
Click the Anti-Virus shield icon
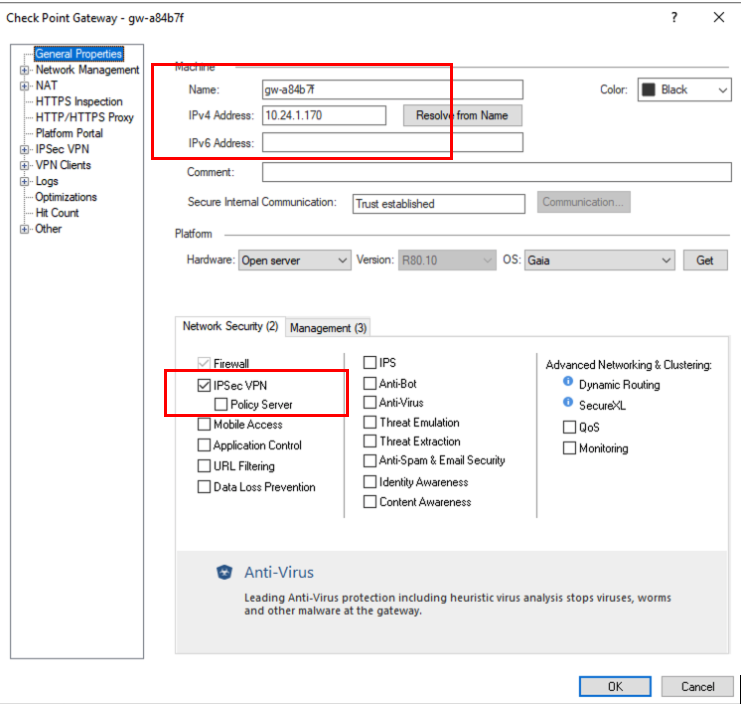[225, 573]
